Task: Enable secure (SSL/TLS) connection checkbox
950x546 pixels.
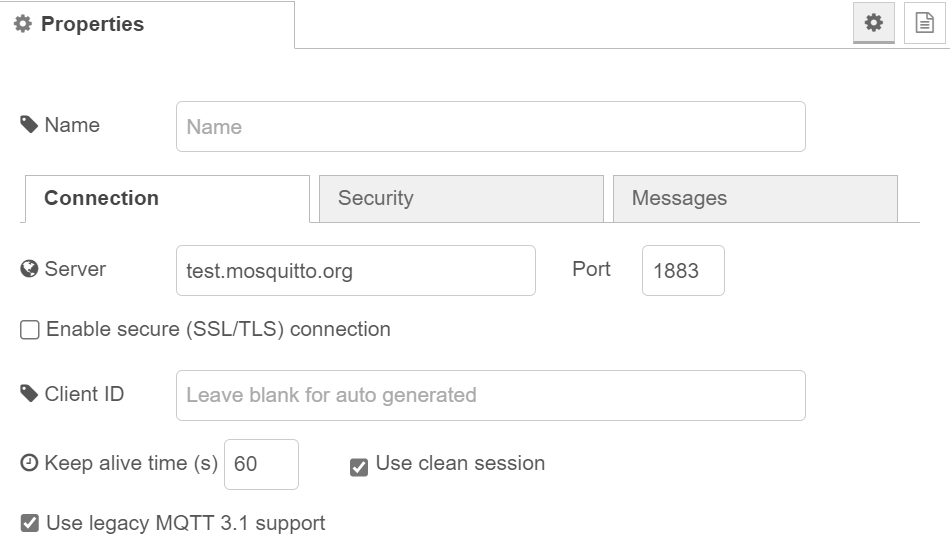Action: (30, 330)
